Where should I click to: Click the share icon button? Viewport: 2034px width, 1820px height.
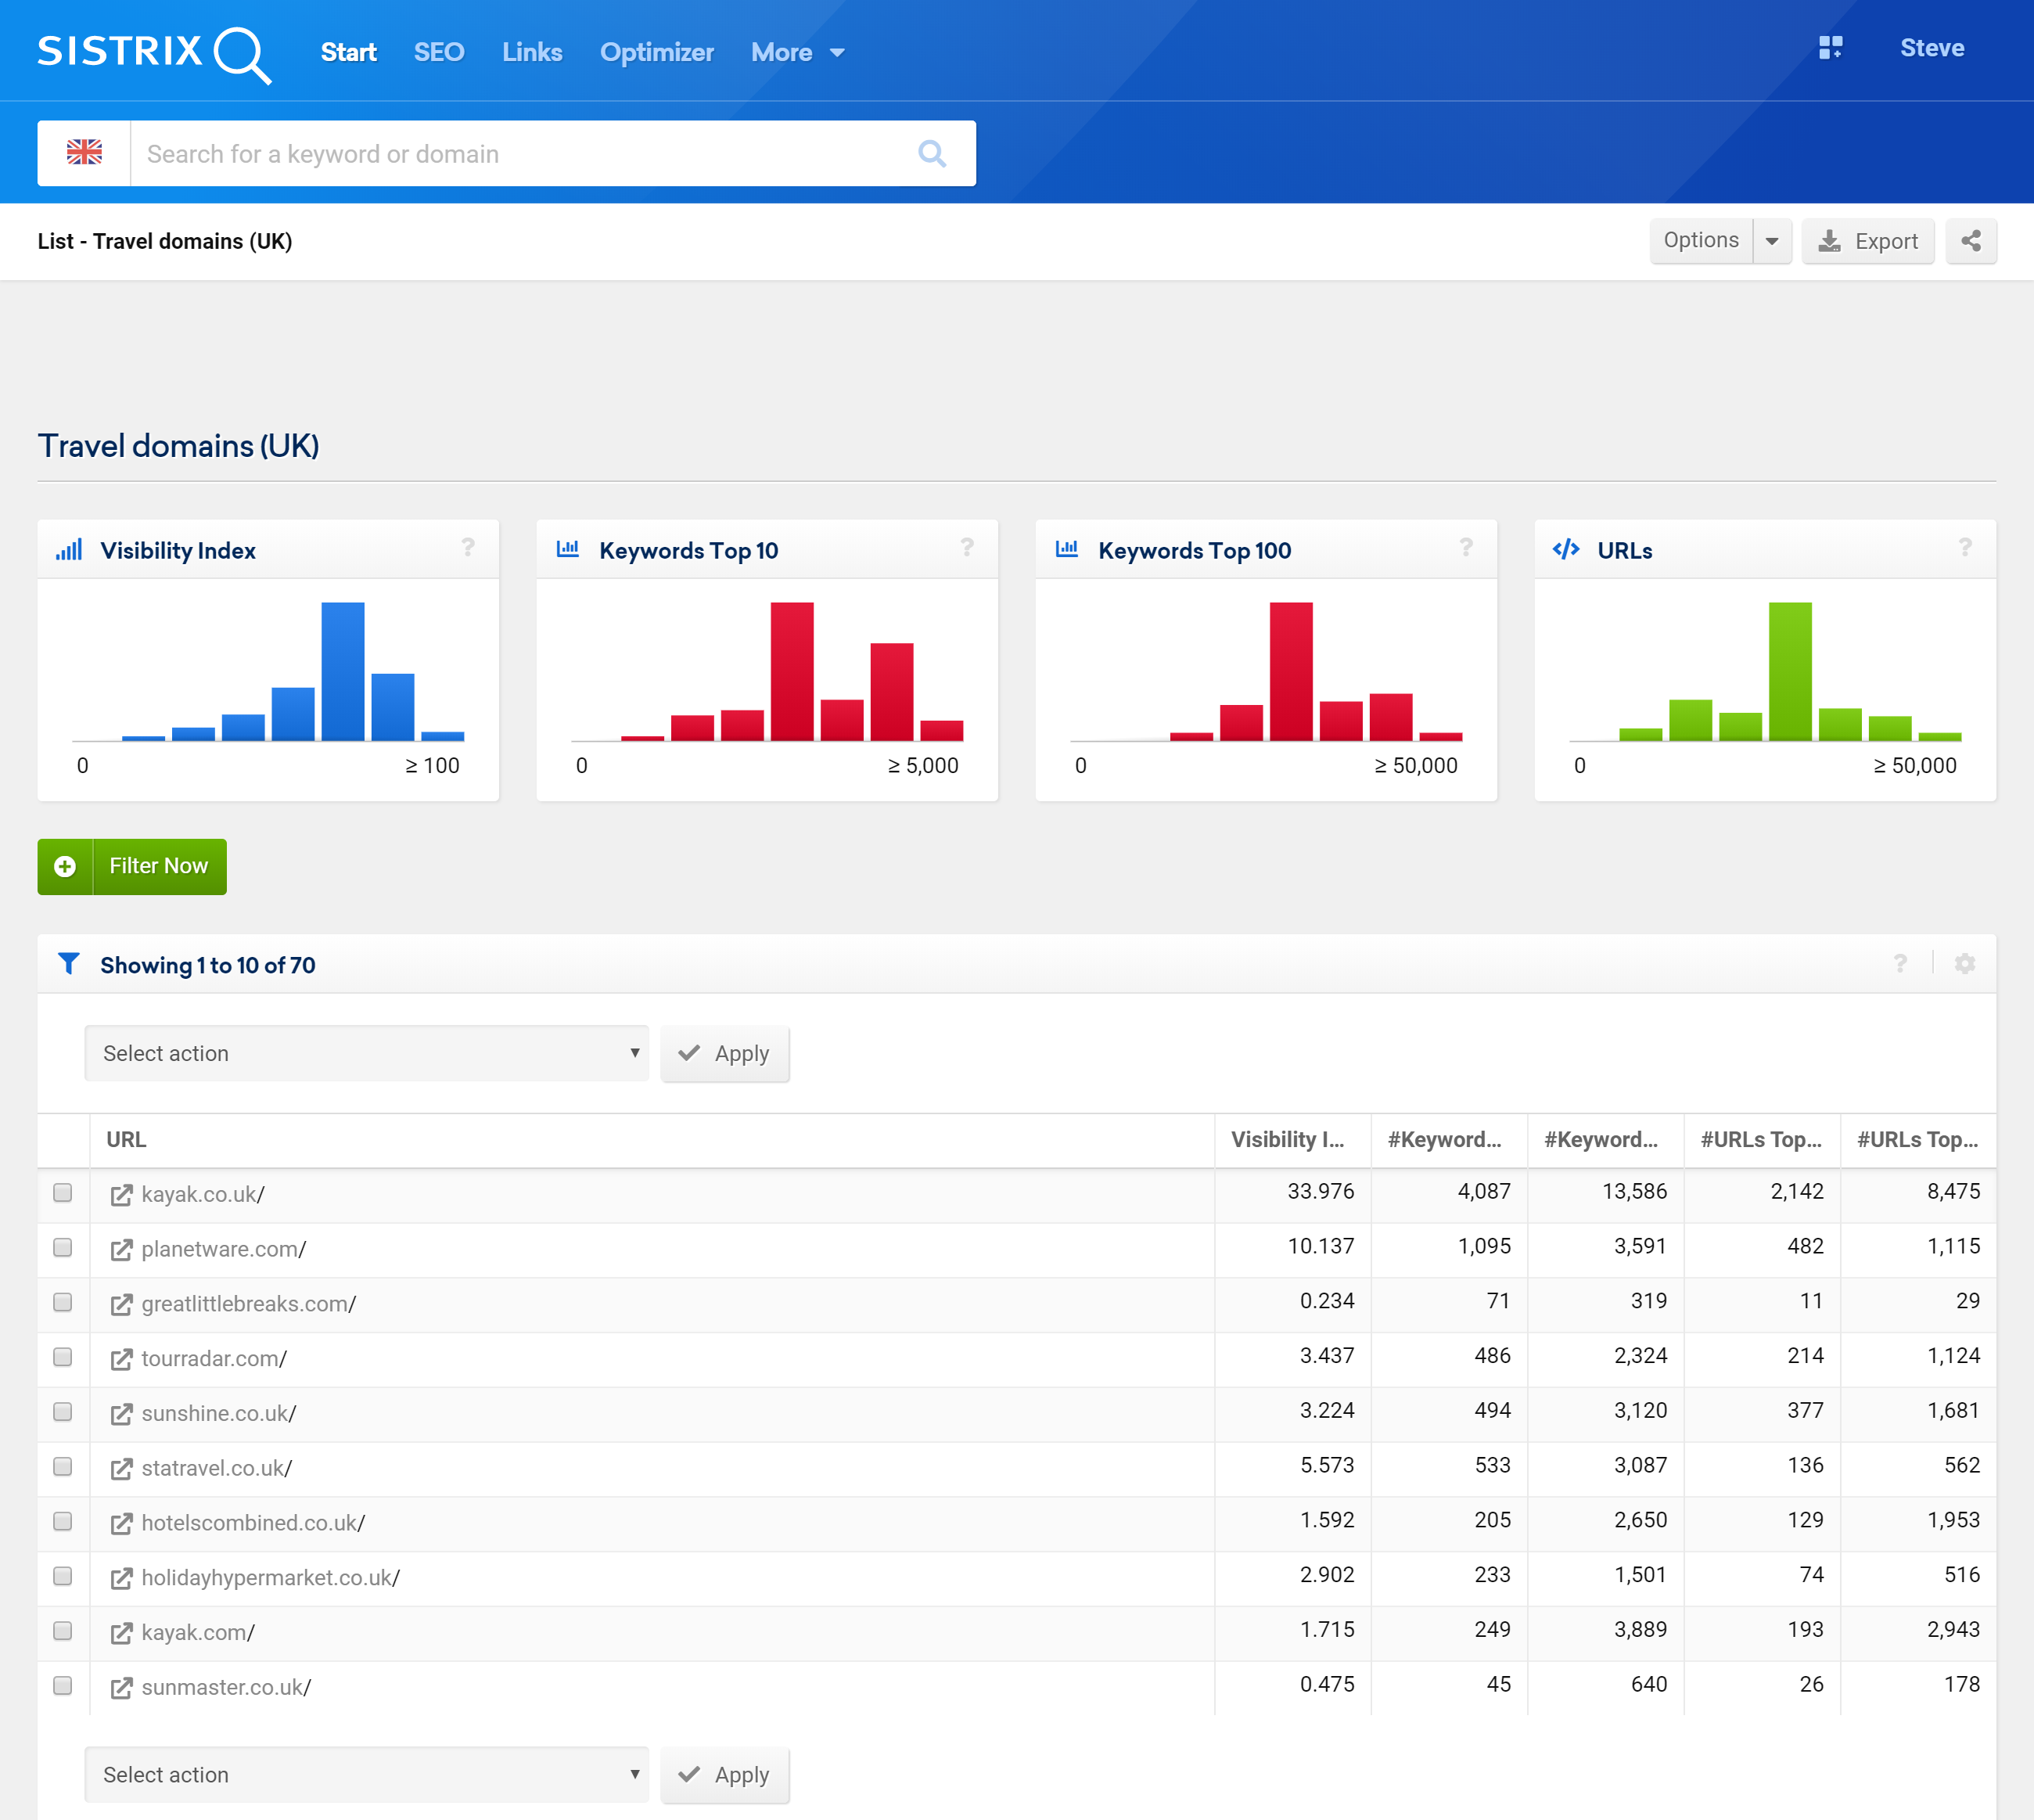(1971, 241)
